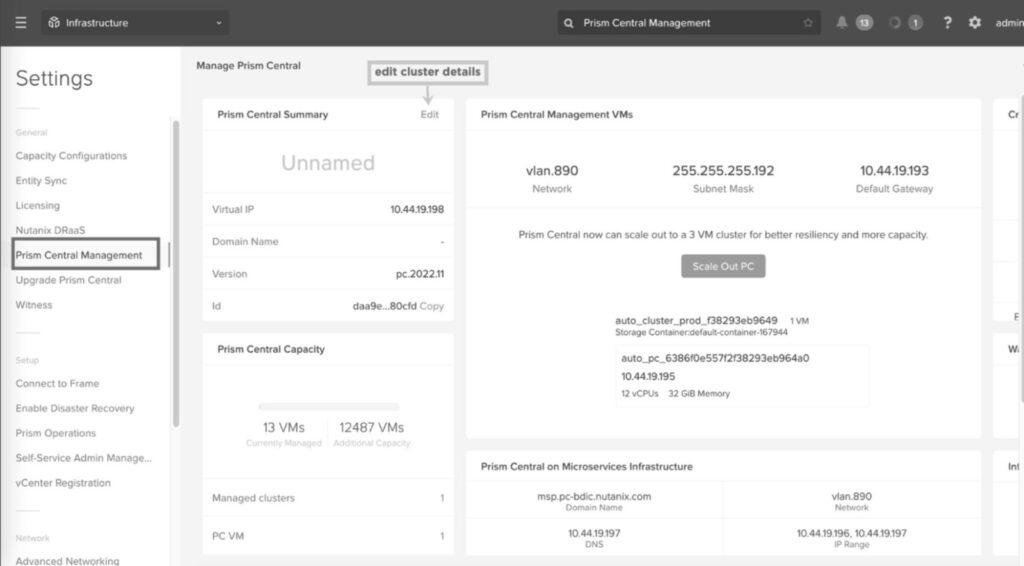Open the hamburger main menu
Viewport: 1024px width, 566px height.
click(x=21, y=23)
